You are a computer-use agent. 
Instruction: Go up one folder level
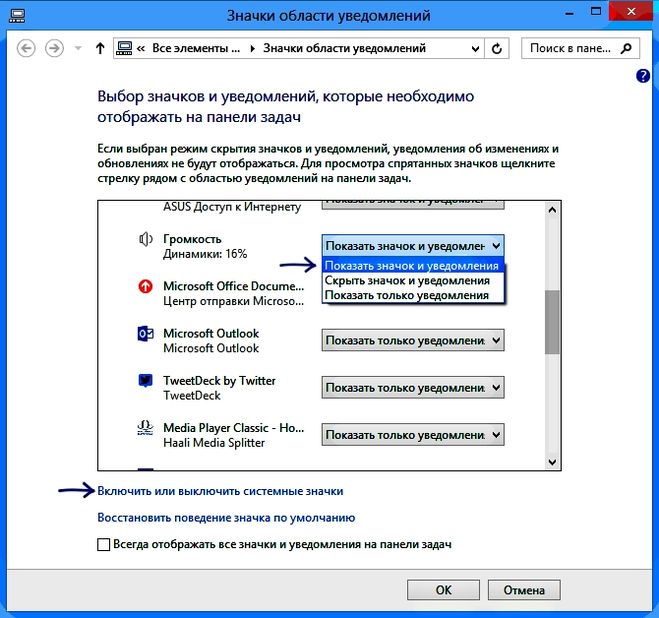(x=99, y=48)
